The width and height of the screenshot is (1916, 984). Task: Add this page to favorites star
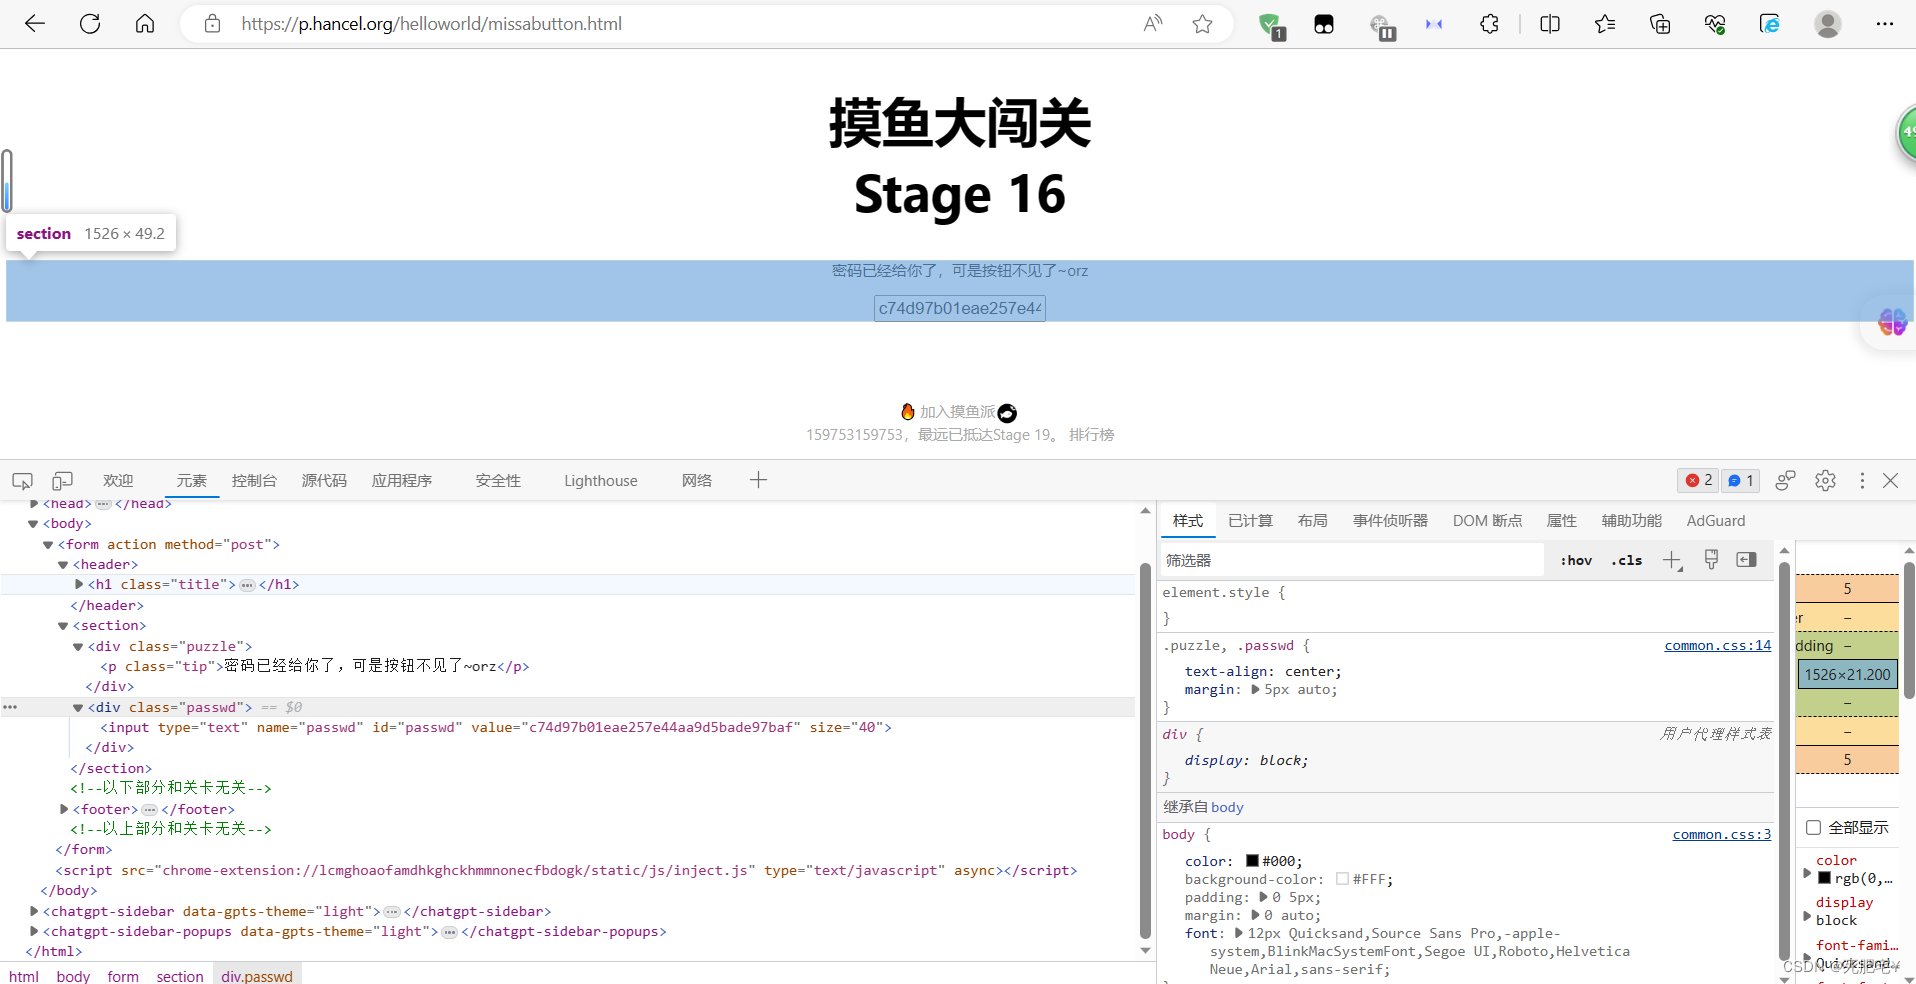tap(1202, 24)
